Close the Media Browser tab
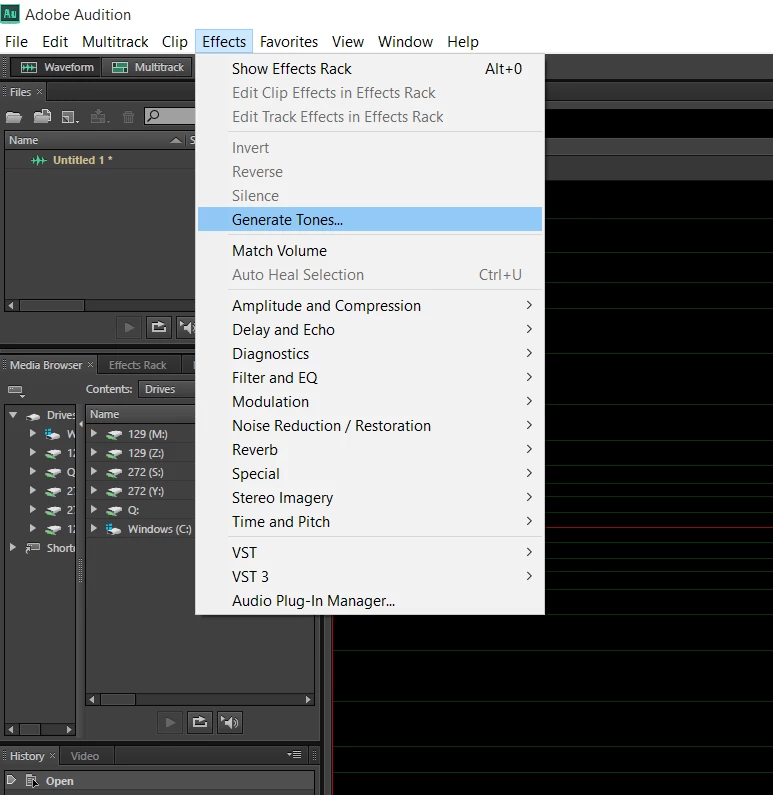This screenshot has width=773, height=795. (x=90, y=365)
